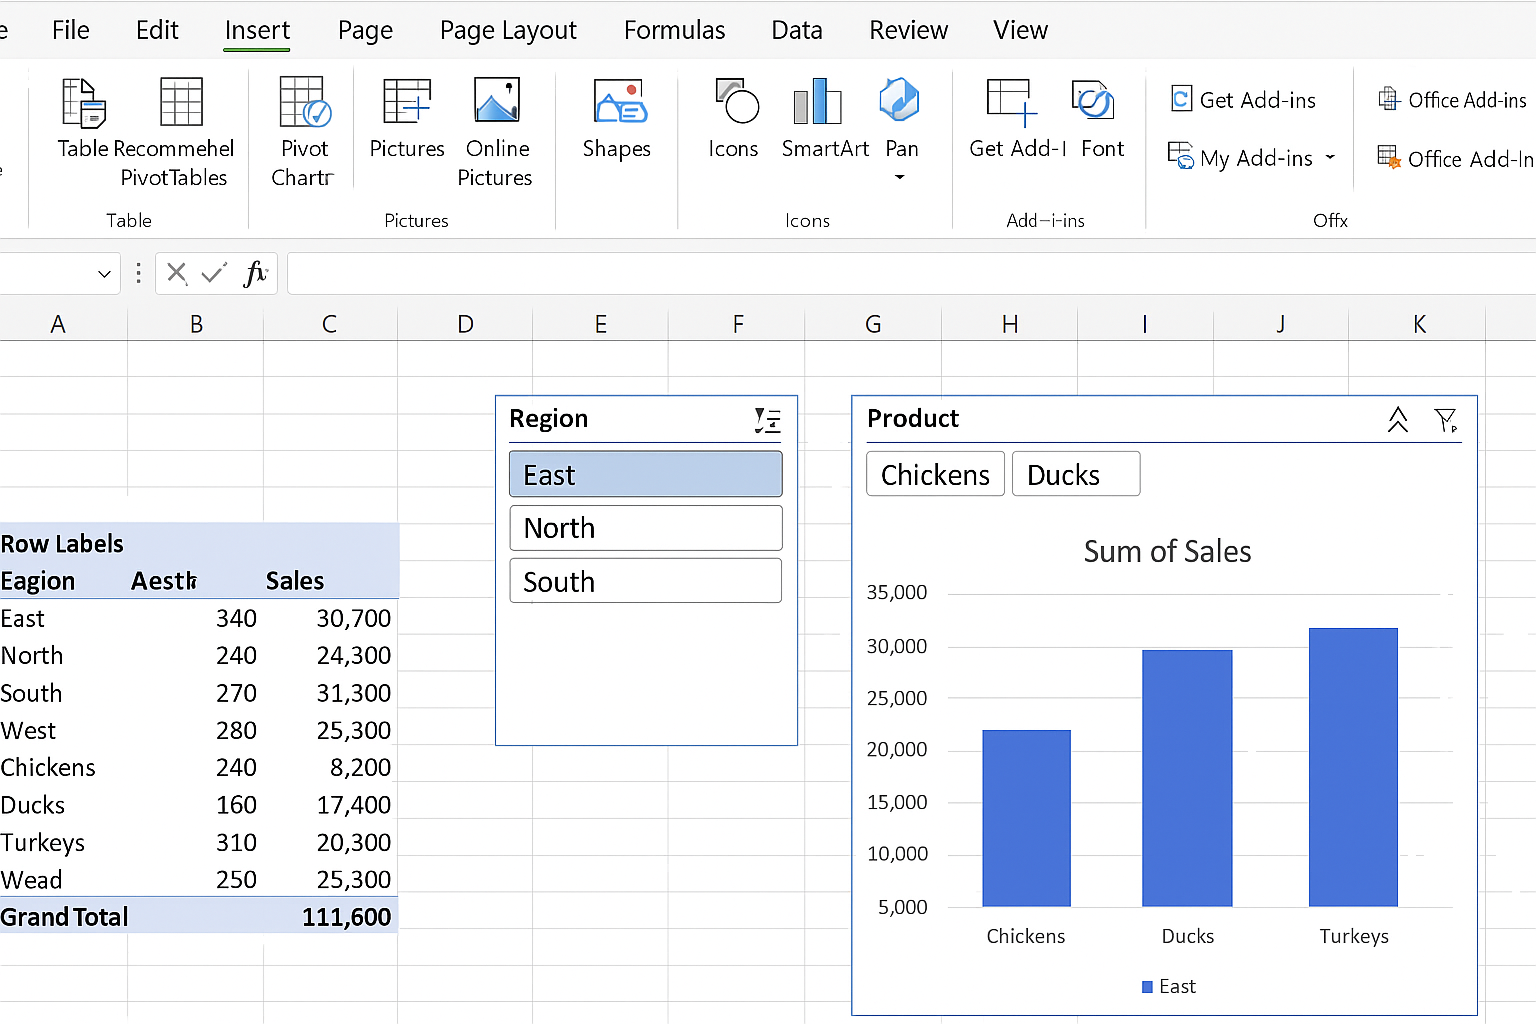The image size is (1536, 1024).
Task: Click the Pan ribbon icon
Action: pyautogui.click(x=899, y=100)
